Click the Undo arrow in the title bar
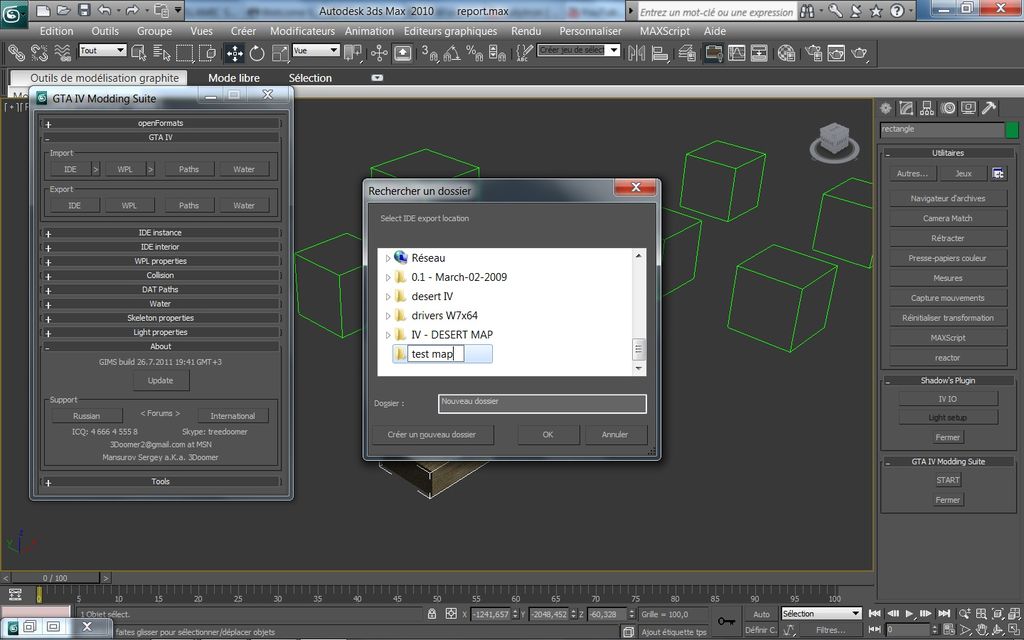The image size is (1024, 640). [x=104, y=10]
